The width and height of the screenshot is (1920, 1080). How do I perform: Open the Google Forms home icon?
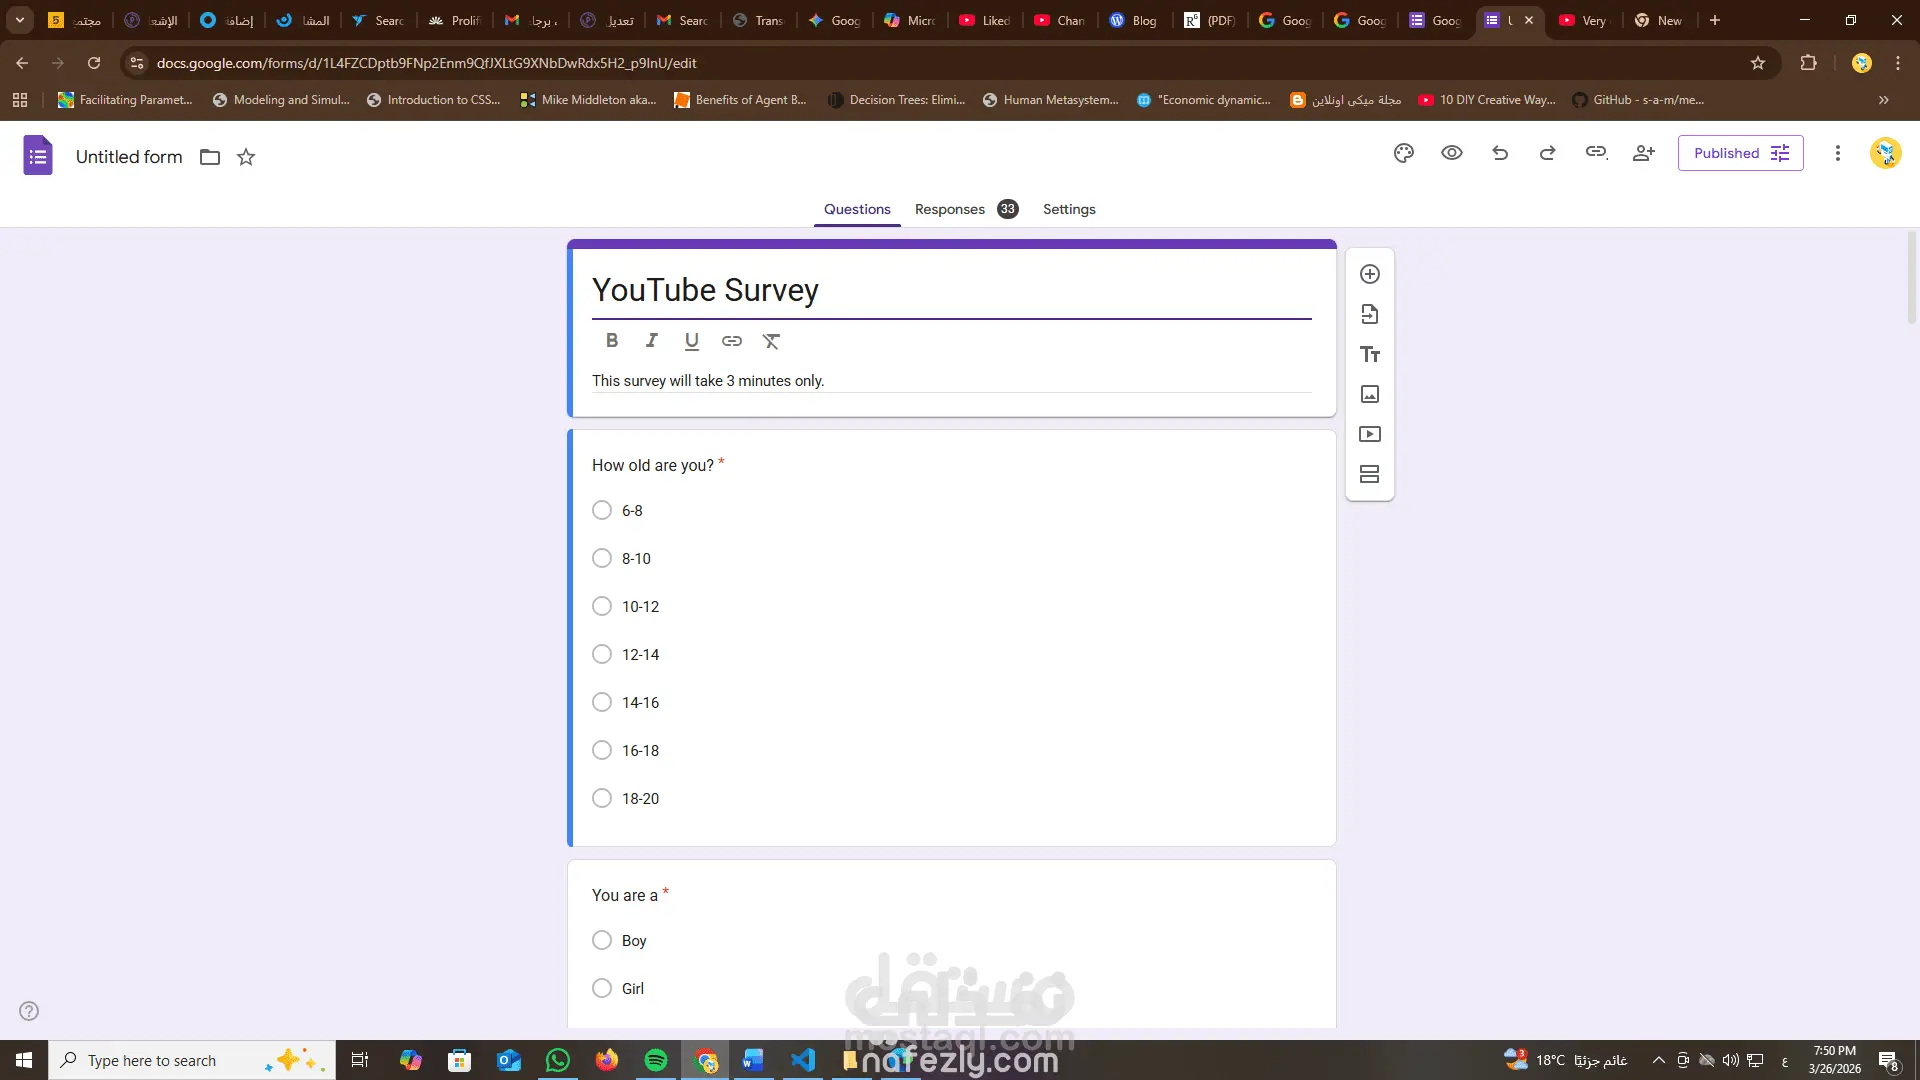coord(38,156)
